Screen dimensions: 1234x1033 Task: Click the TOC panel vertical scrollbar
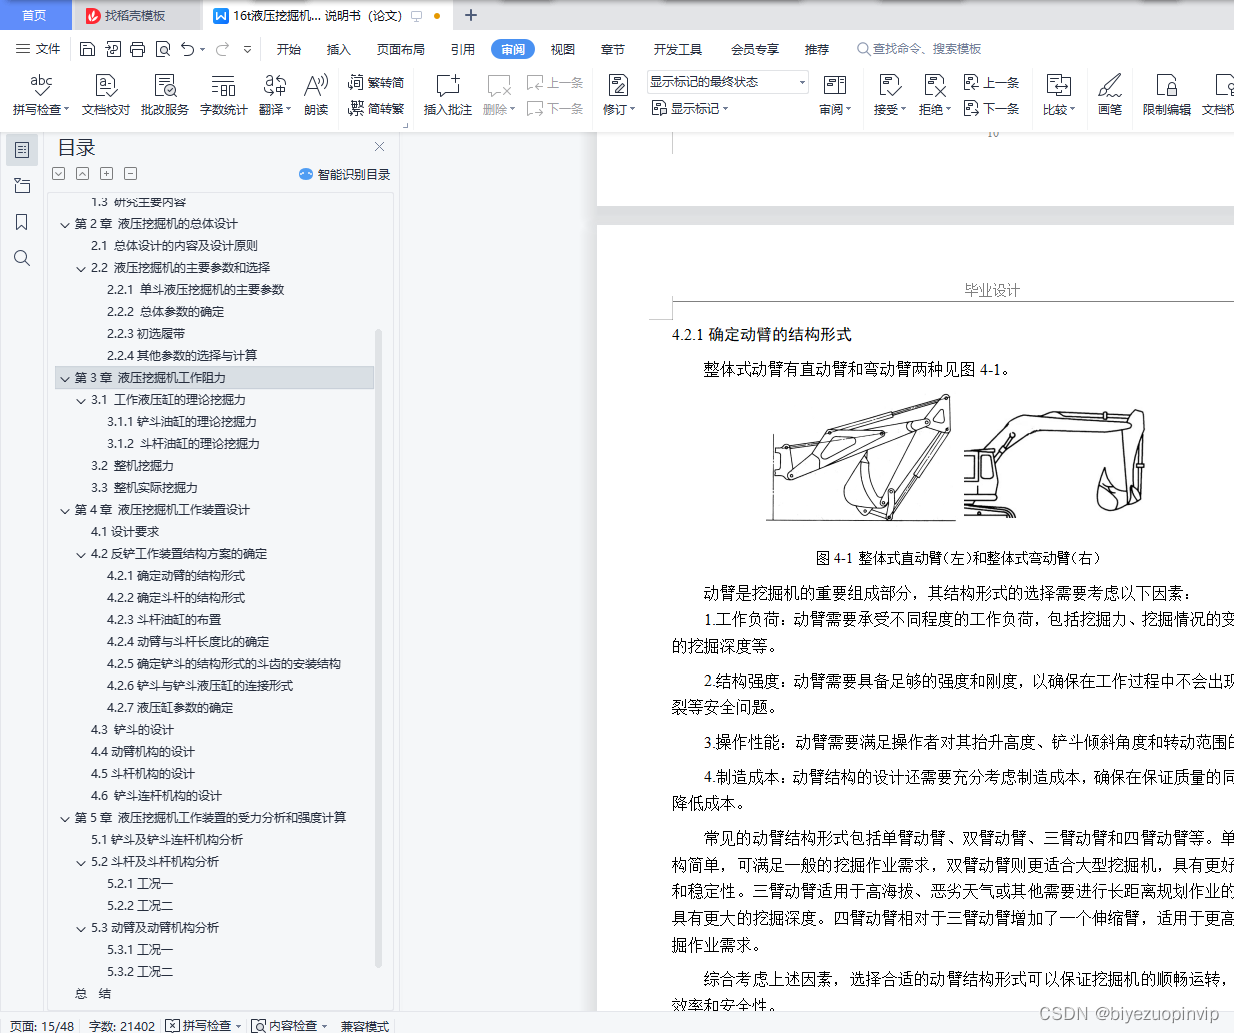click(379, 648)
